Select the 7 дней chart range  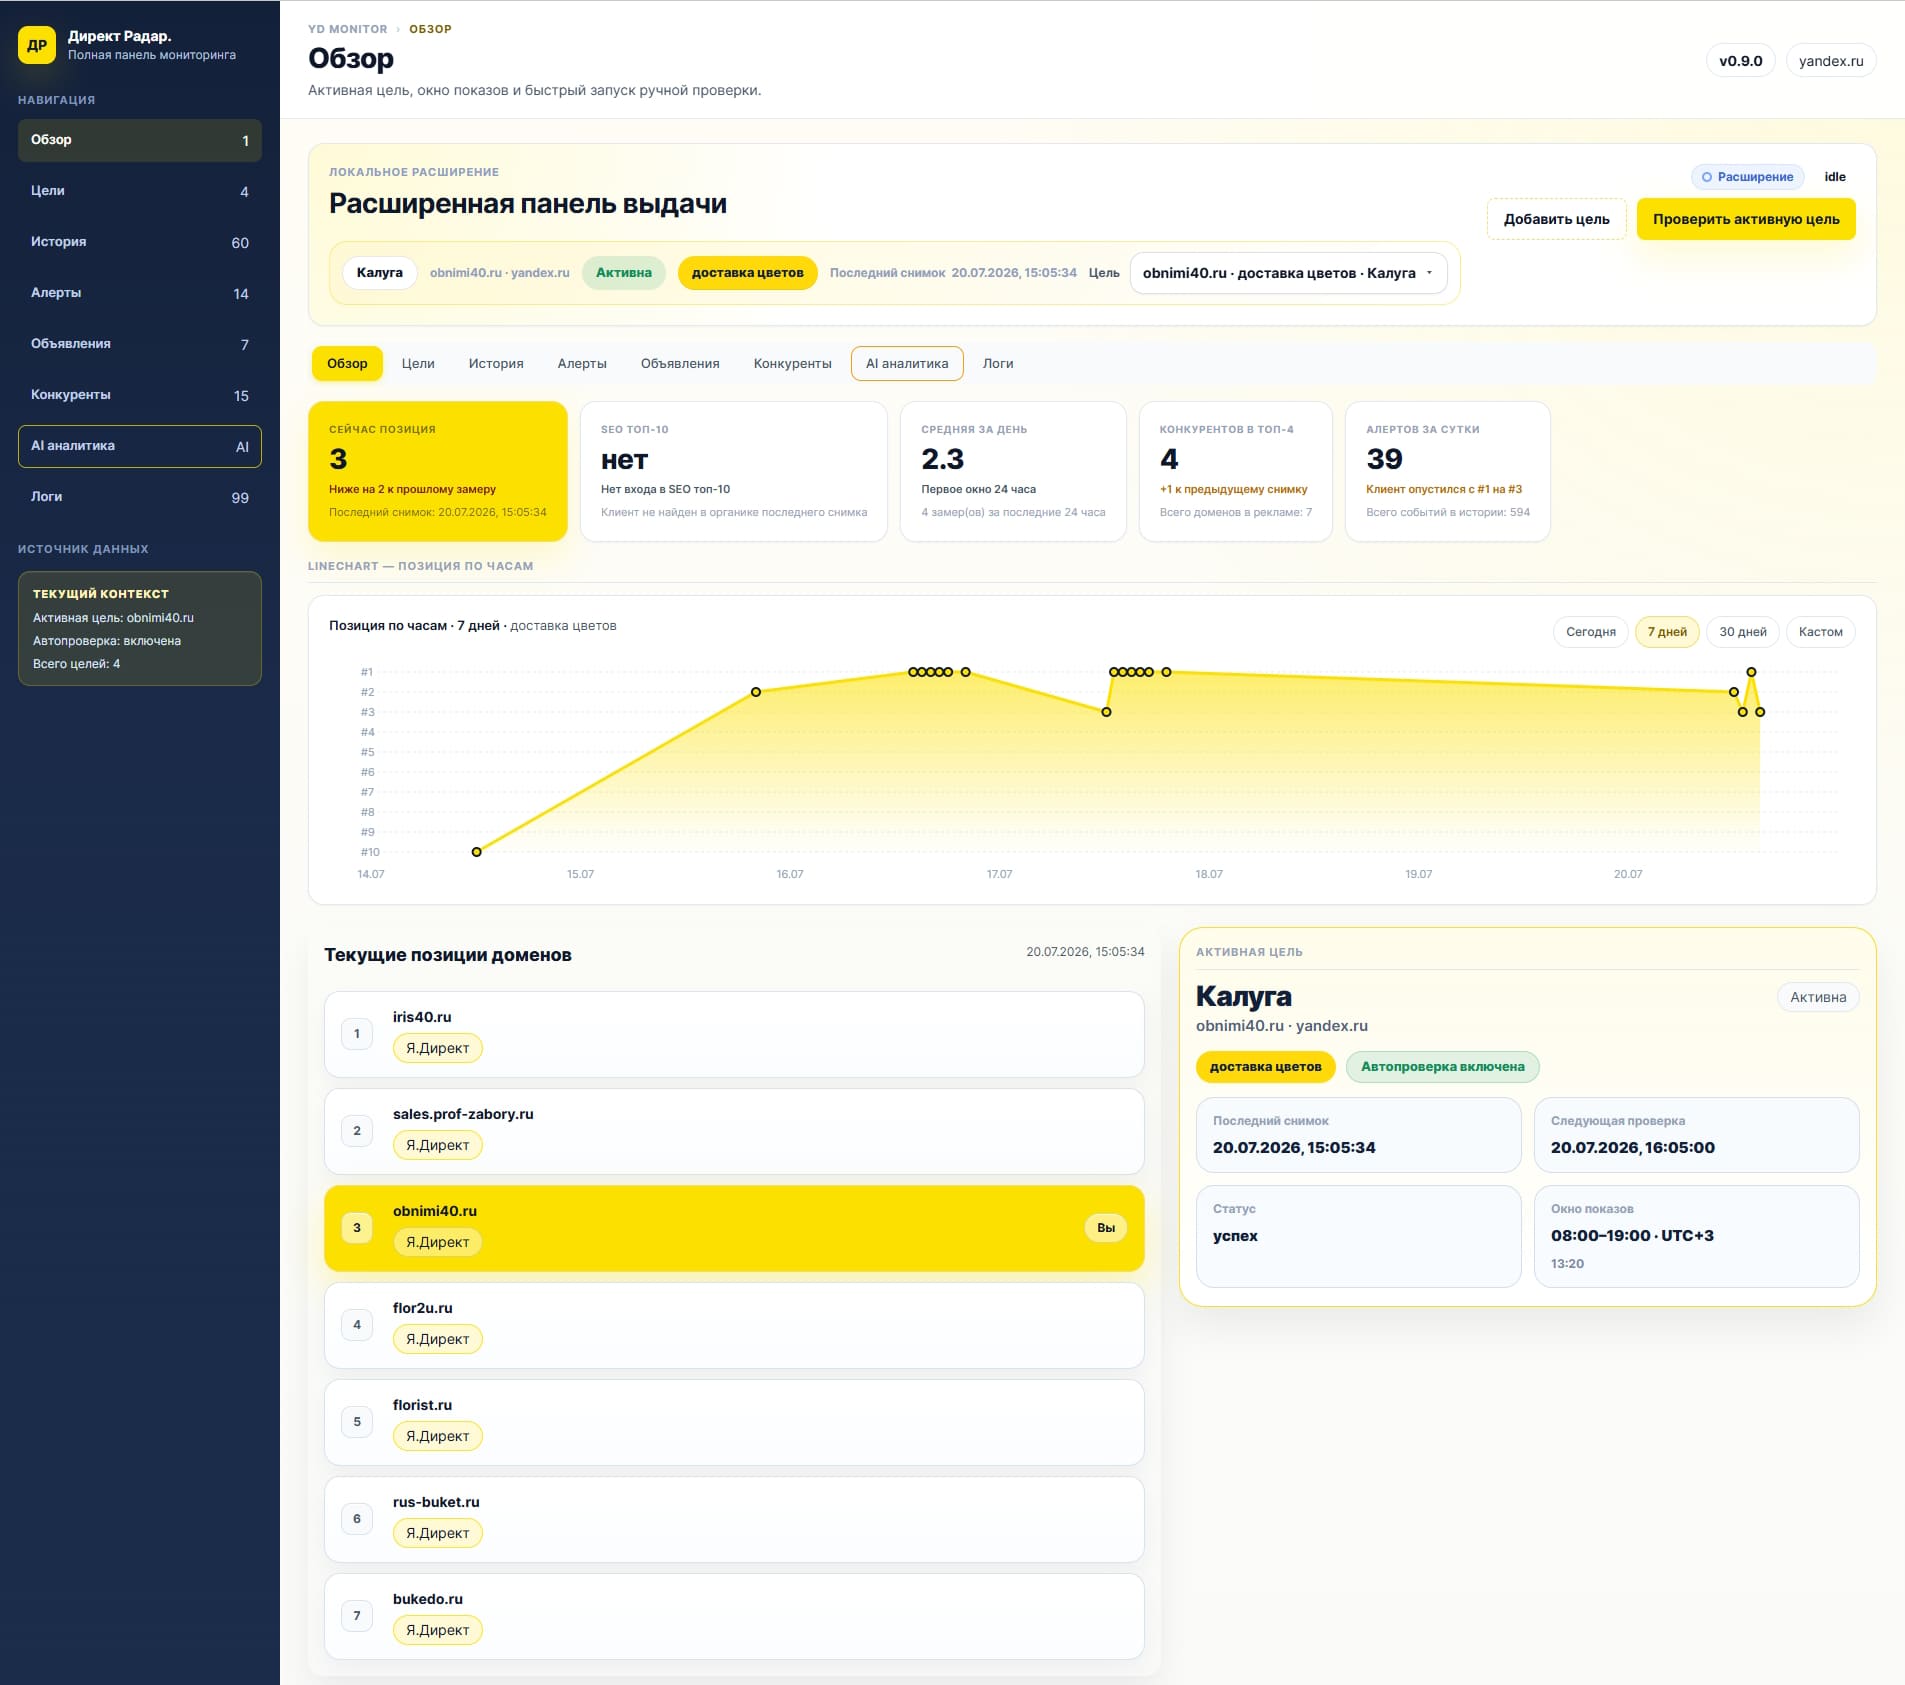(x=1667, y=632)
